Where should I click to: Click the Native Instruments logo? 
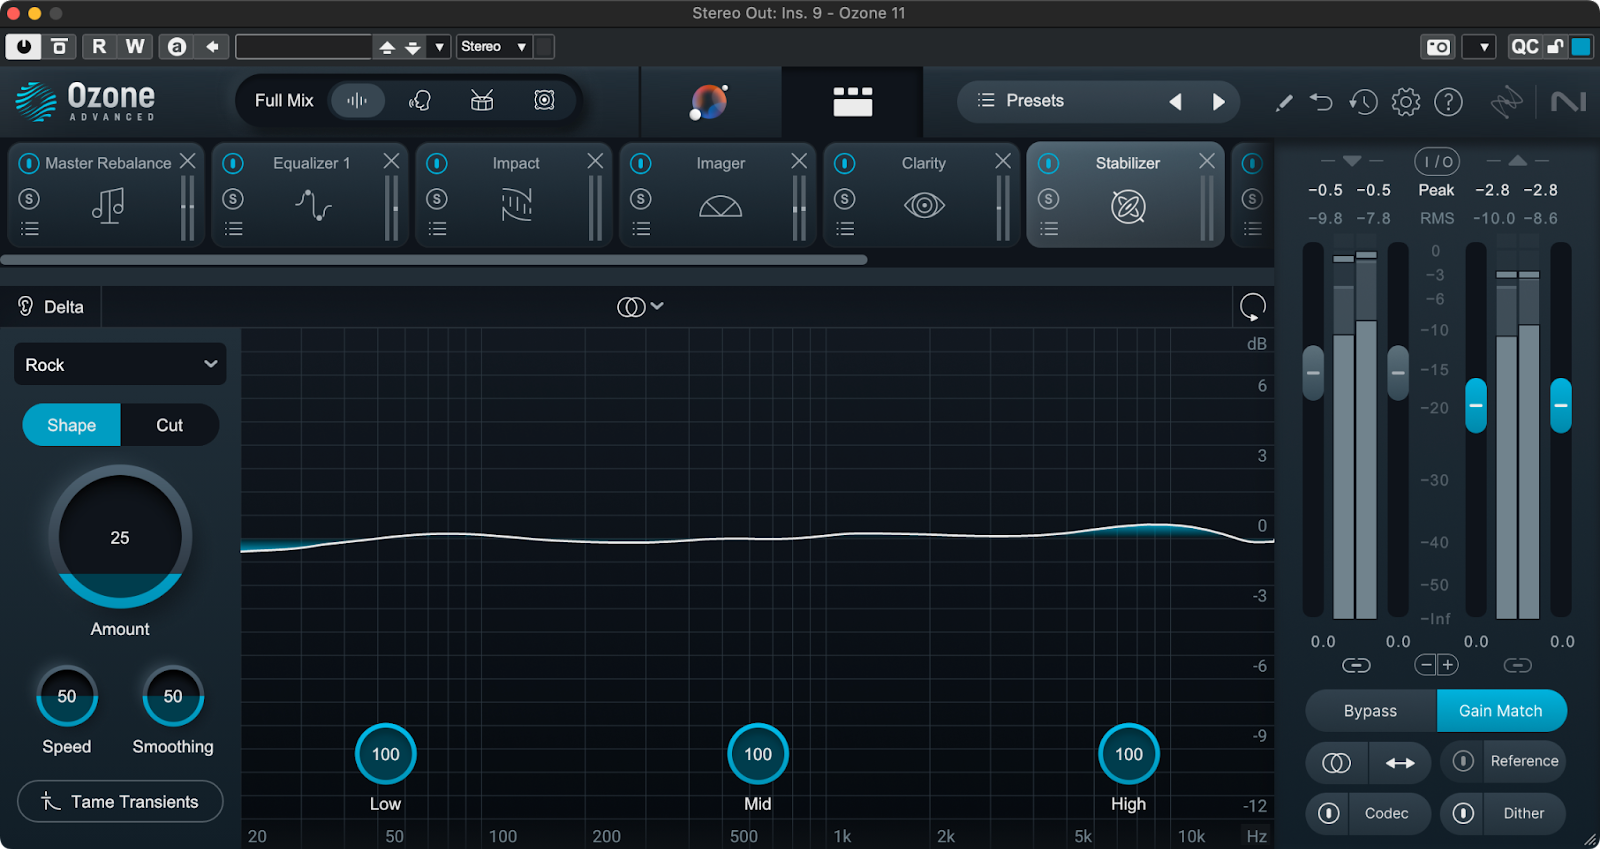(1568, 101)
